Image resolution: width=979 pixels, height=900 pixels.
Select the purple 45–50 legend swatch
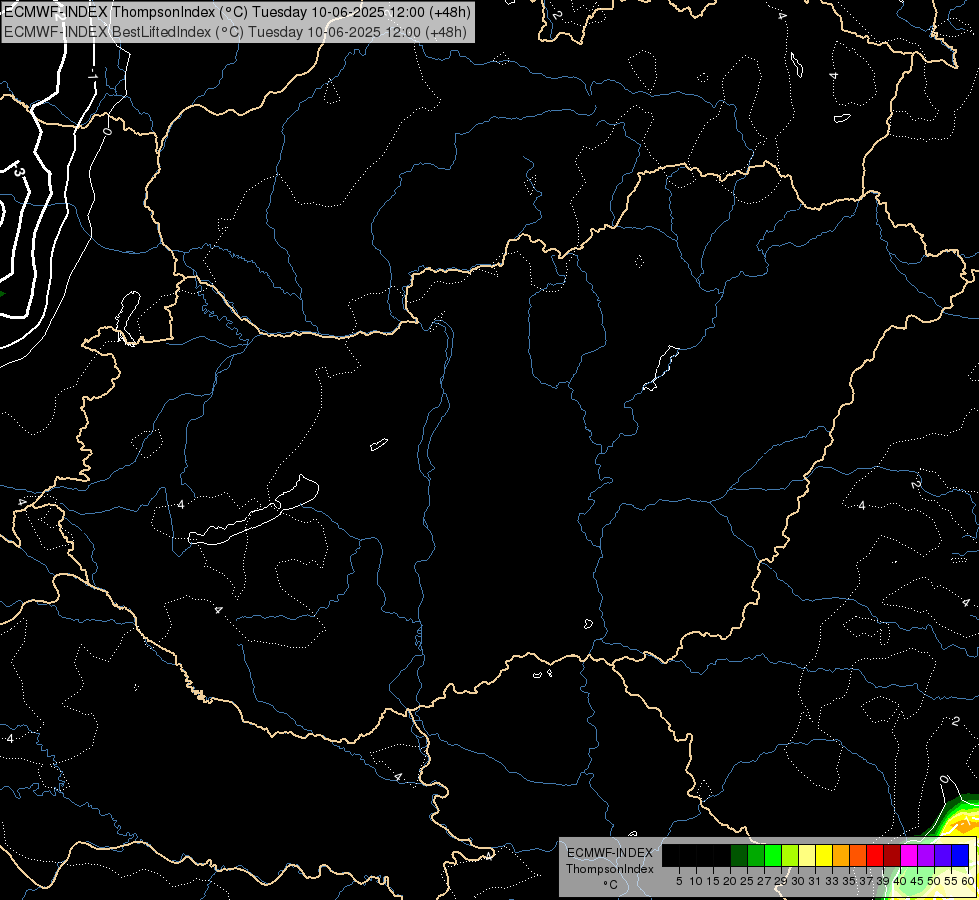[x=926, y=855]
